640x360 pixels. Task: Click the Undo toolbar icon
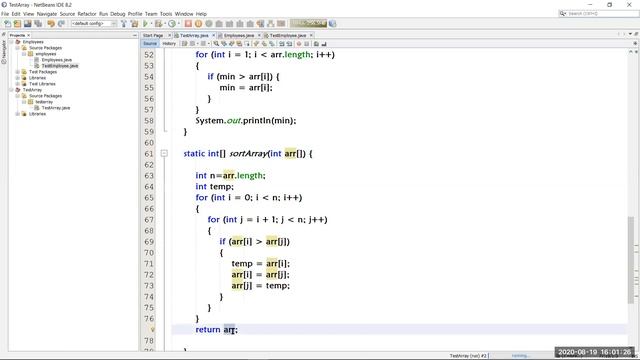51,24
